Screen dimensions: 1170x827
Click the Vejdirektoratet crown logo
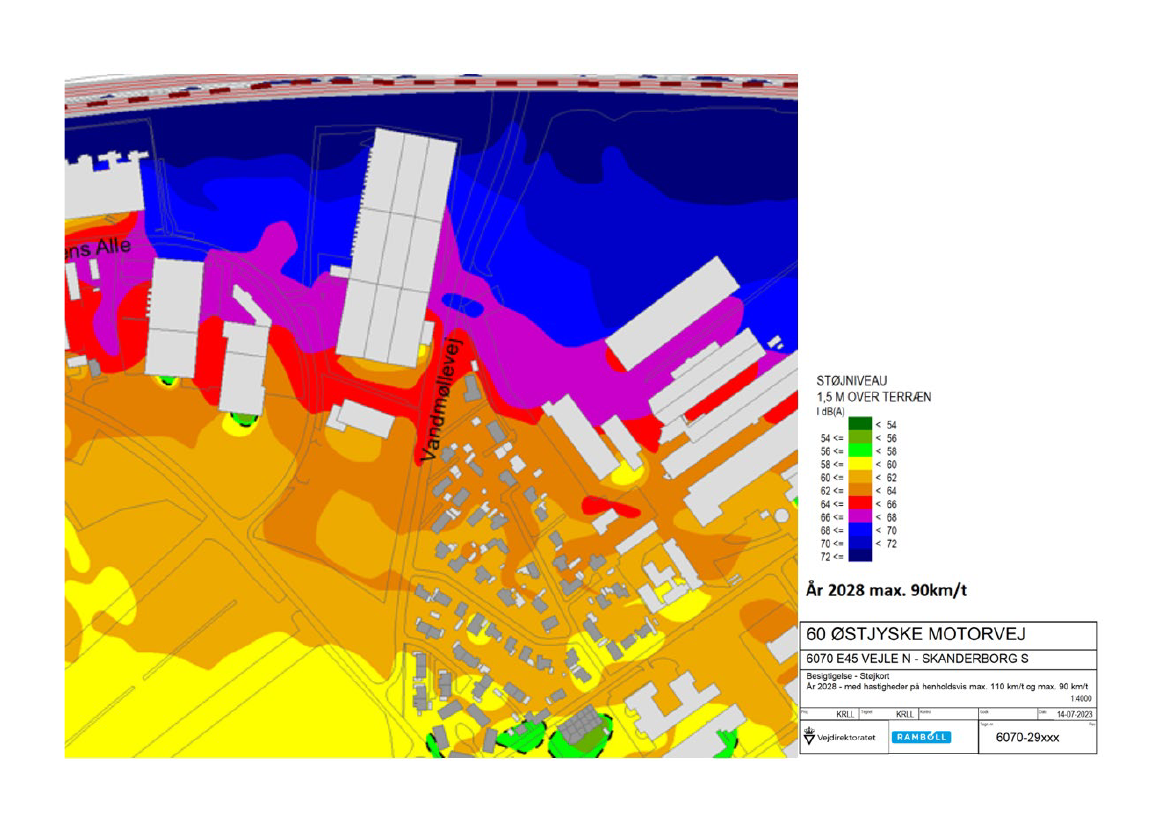810,737
